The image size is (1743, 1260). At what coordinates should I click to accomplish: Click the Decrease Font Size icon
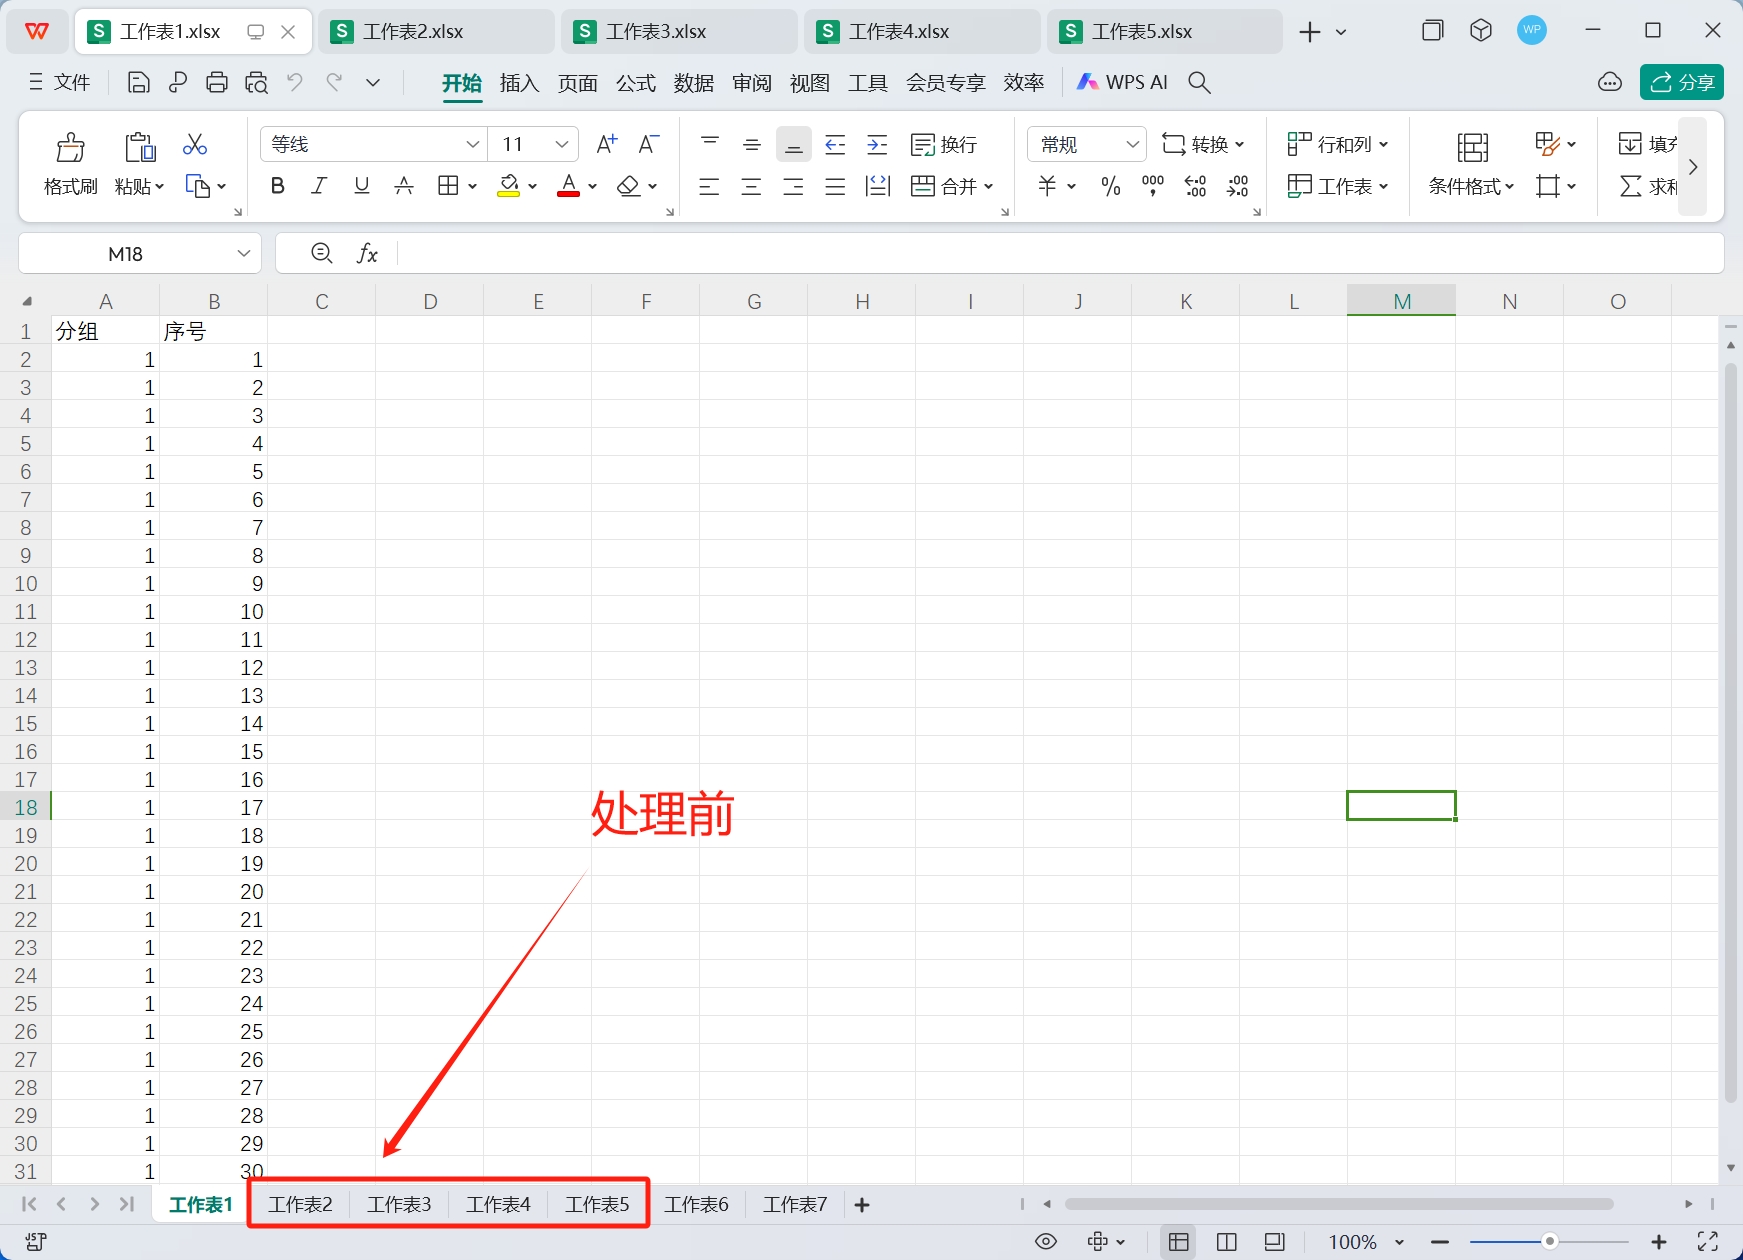point(649,144)
